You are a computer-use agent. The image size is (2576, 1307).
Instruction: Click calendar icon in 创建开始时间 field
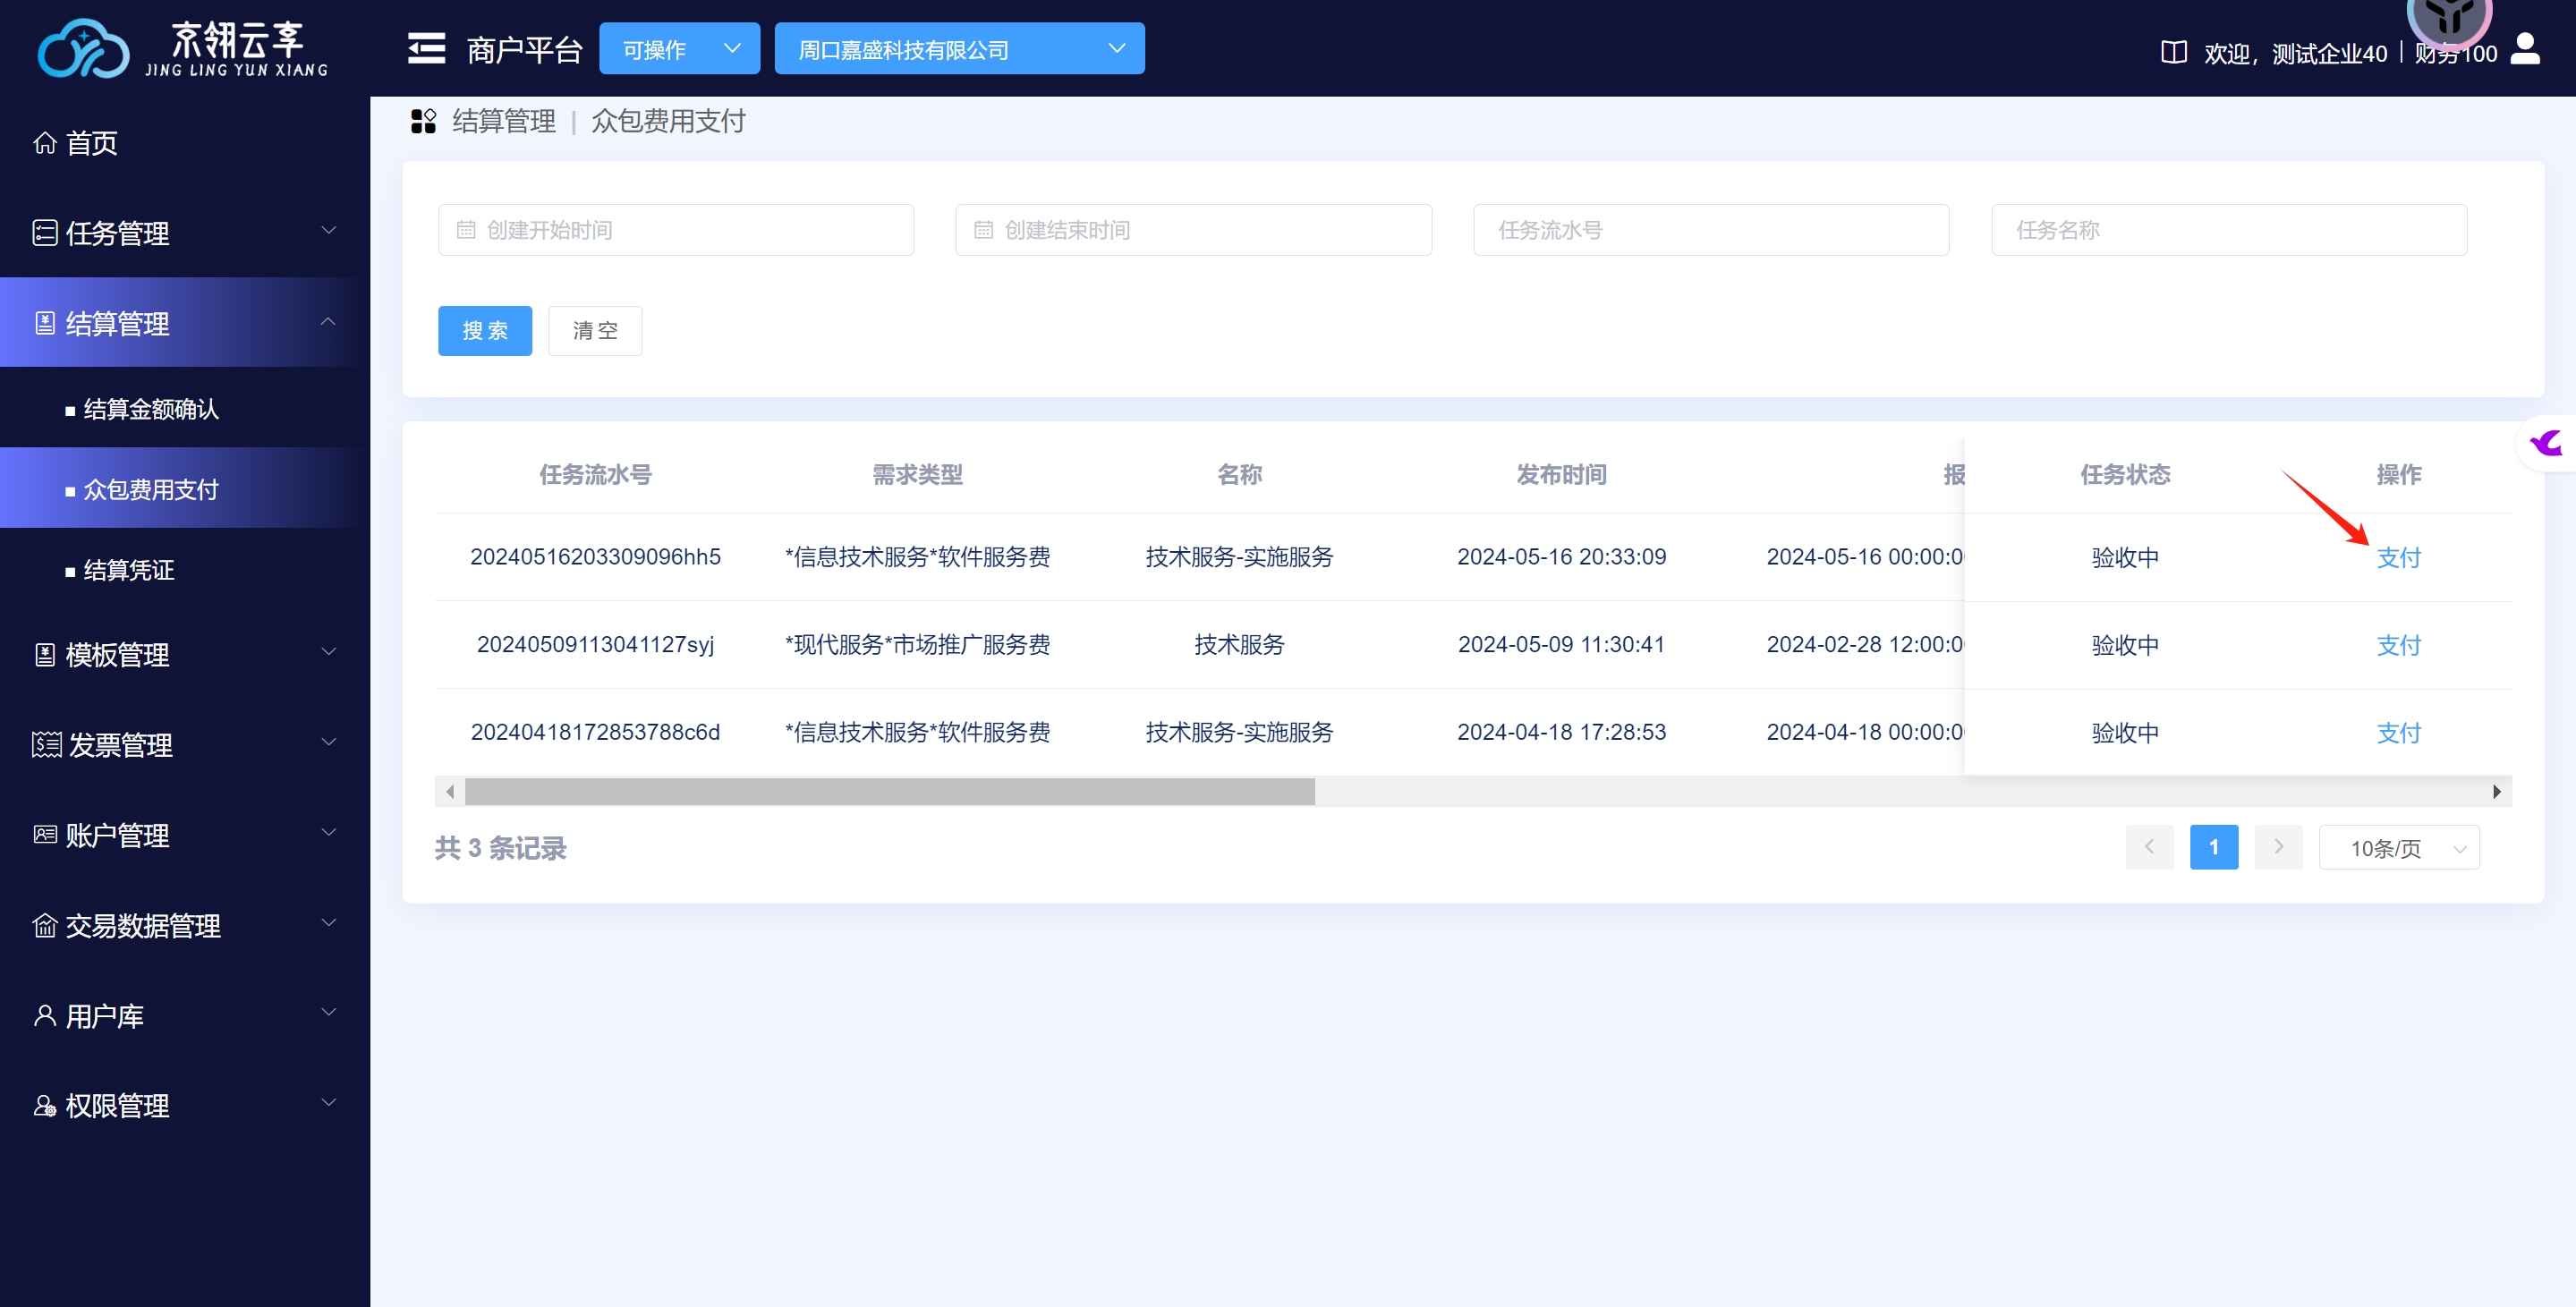click(466, 230)
